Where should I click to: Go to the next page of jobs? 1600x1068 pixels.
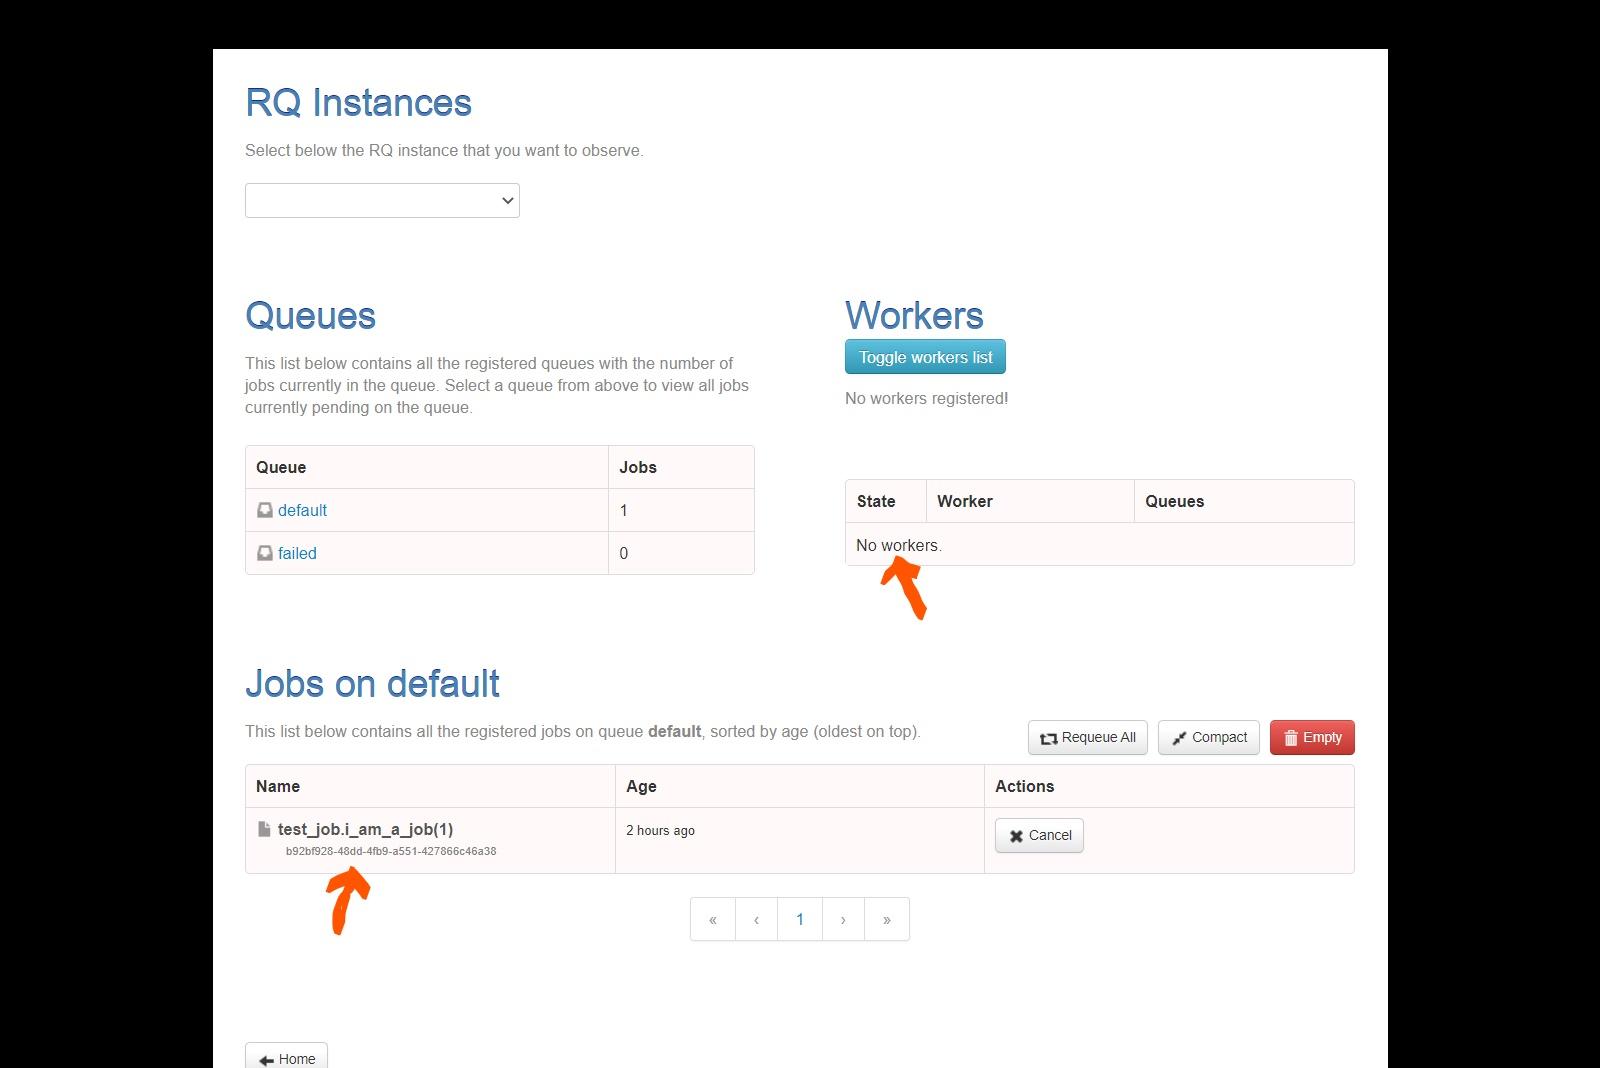843,918
